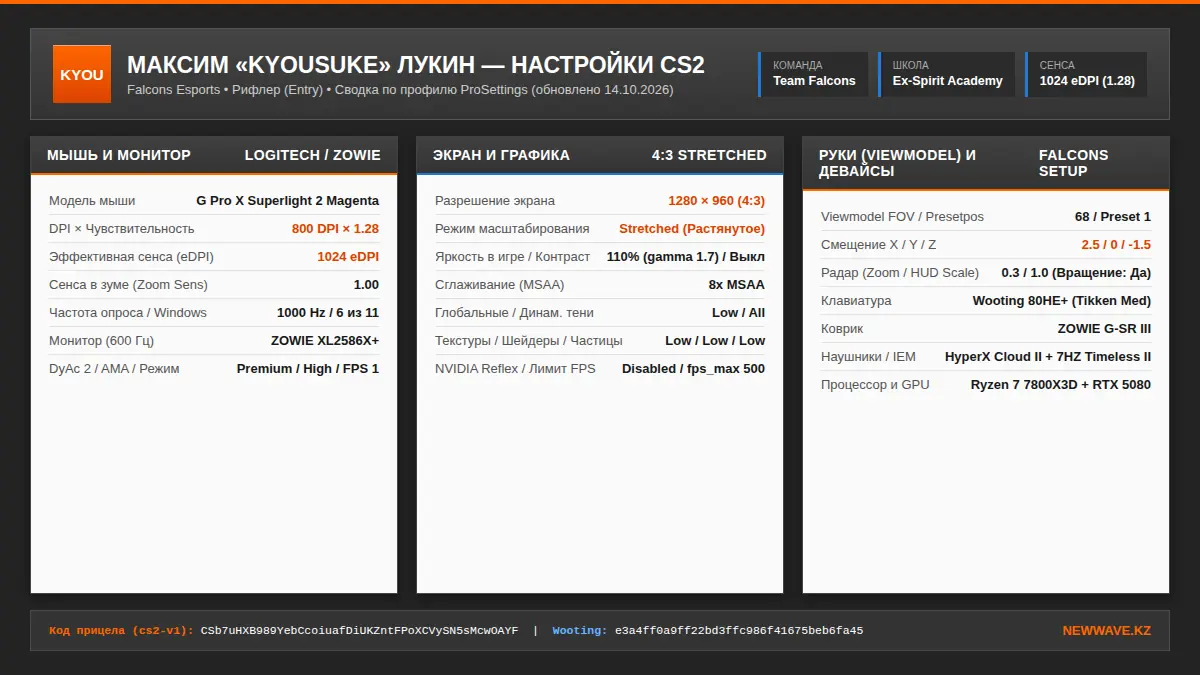Click the Эффективная сенса (eDPI) label
1200x675 pixels.
click(x=131, y=256)
